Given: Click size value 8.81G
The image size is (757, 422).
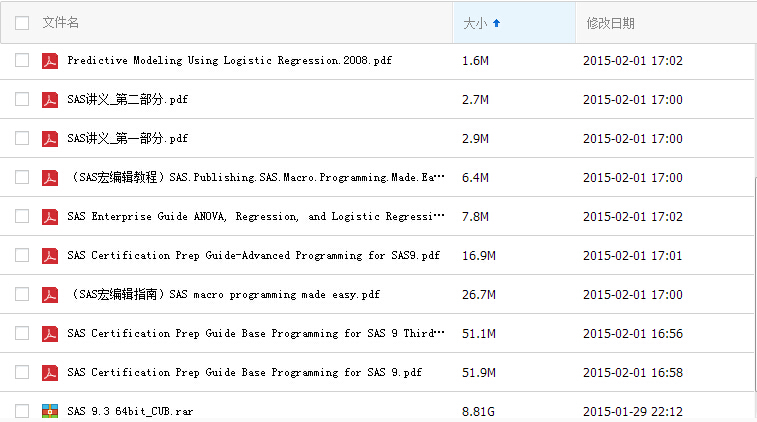Looking at the screenshot, I should coord(478,412).
